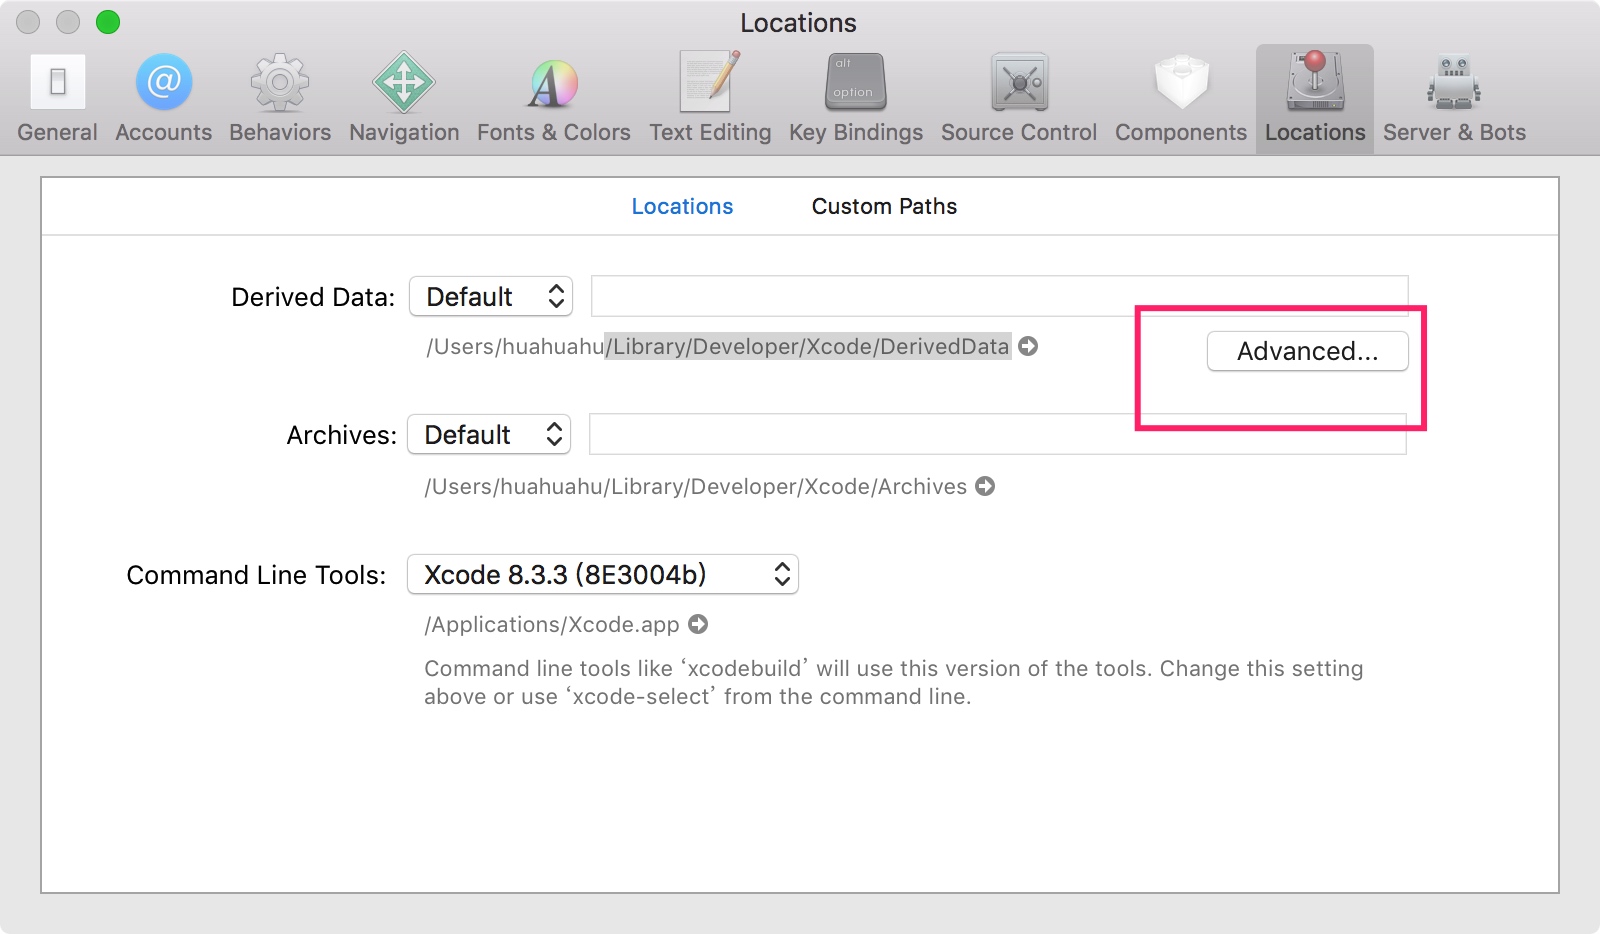Screen dimensions: 1600x934
Task: Open the Behaviors gear preferences pane
Action: click(x=280, y=98)
